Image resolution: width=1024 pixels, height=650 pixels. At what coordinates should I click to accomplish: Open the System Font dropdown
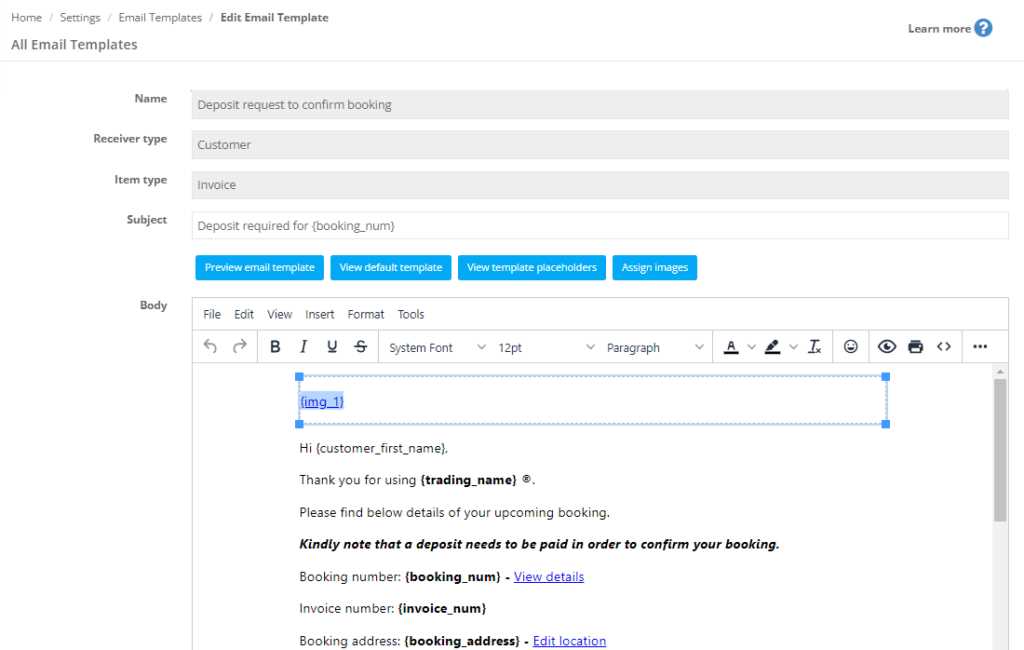pos(437,348)
